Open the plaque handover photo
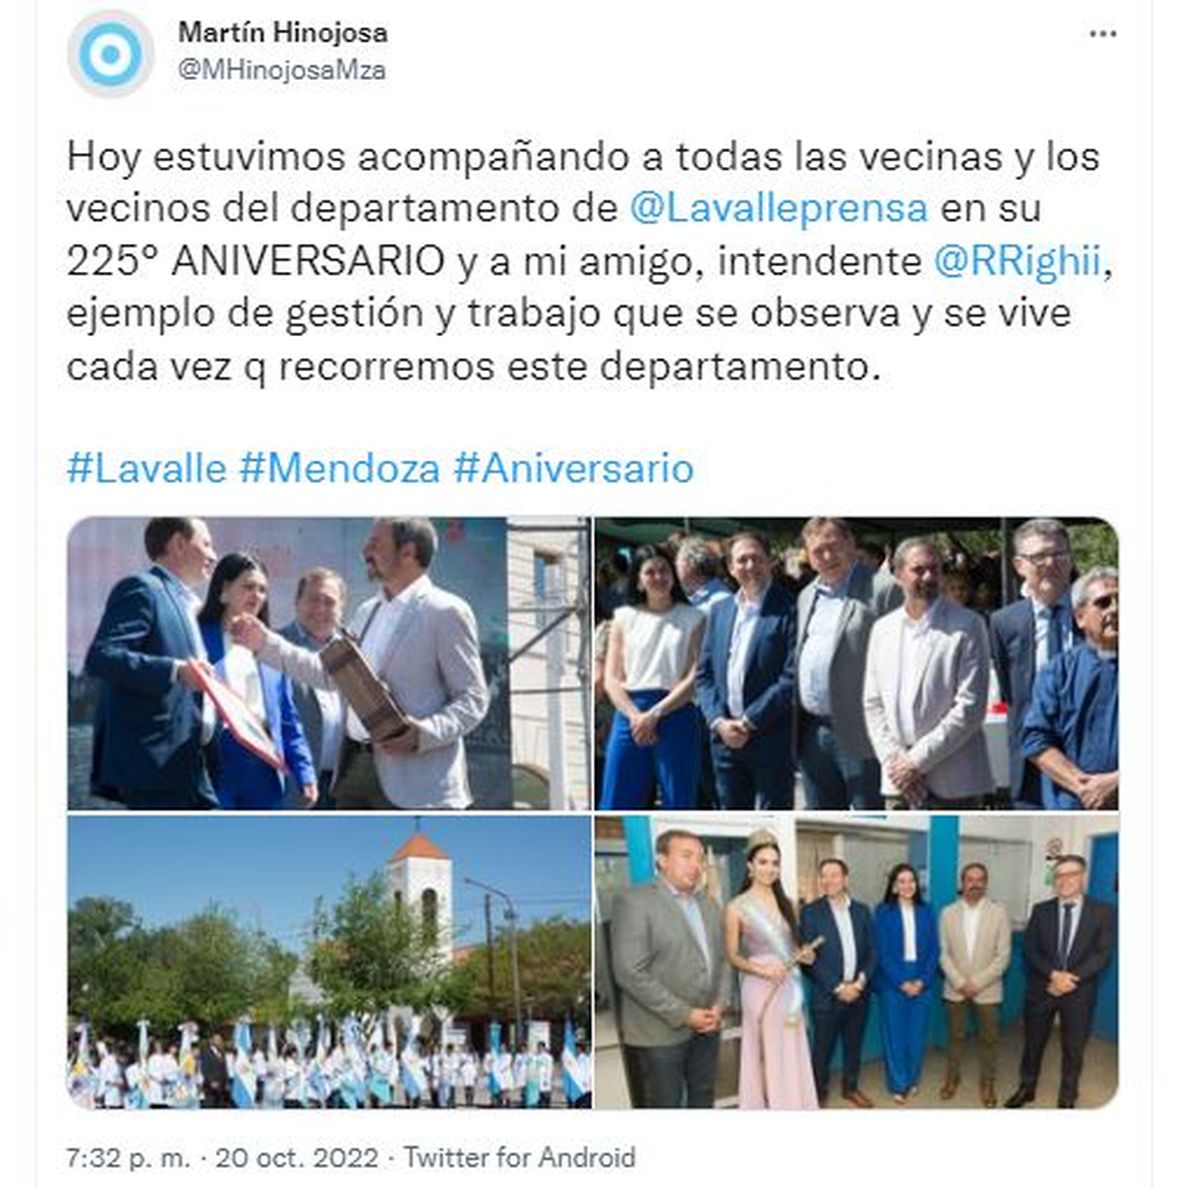1200x1188 pixels. [329, 663]
